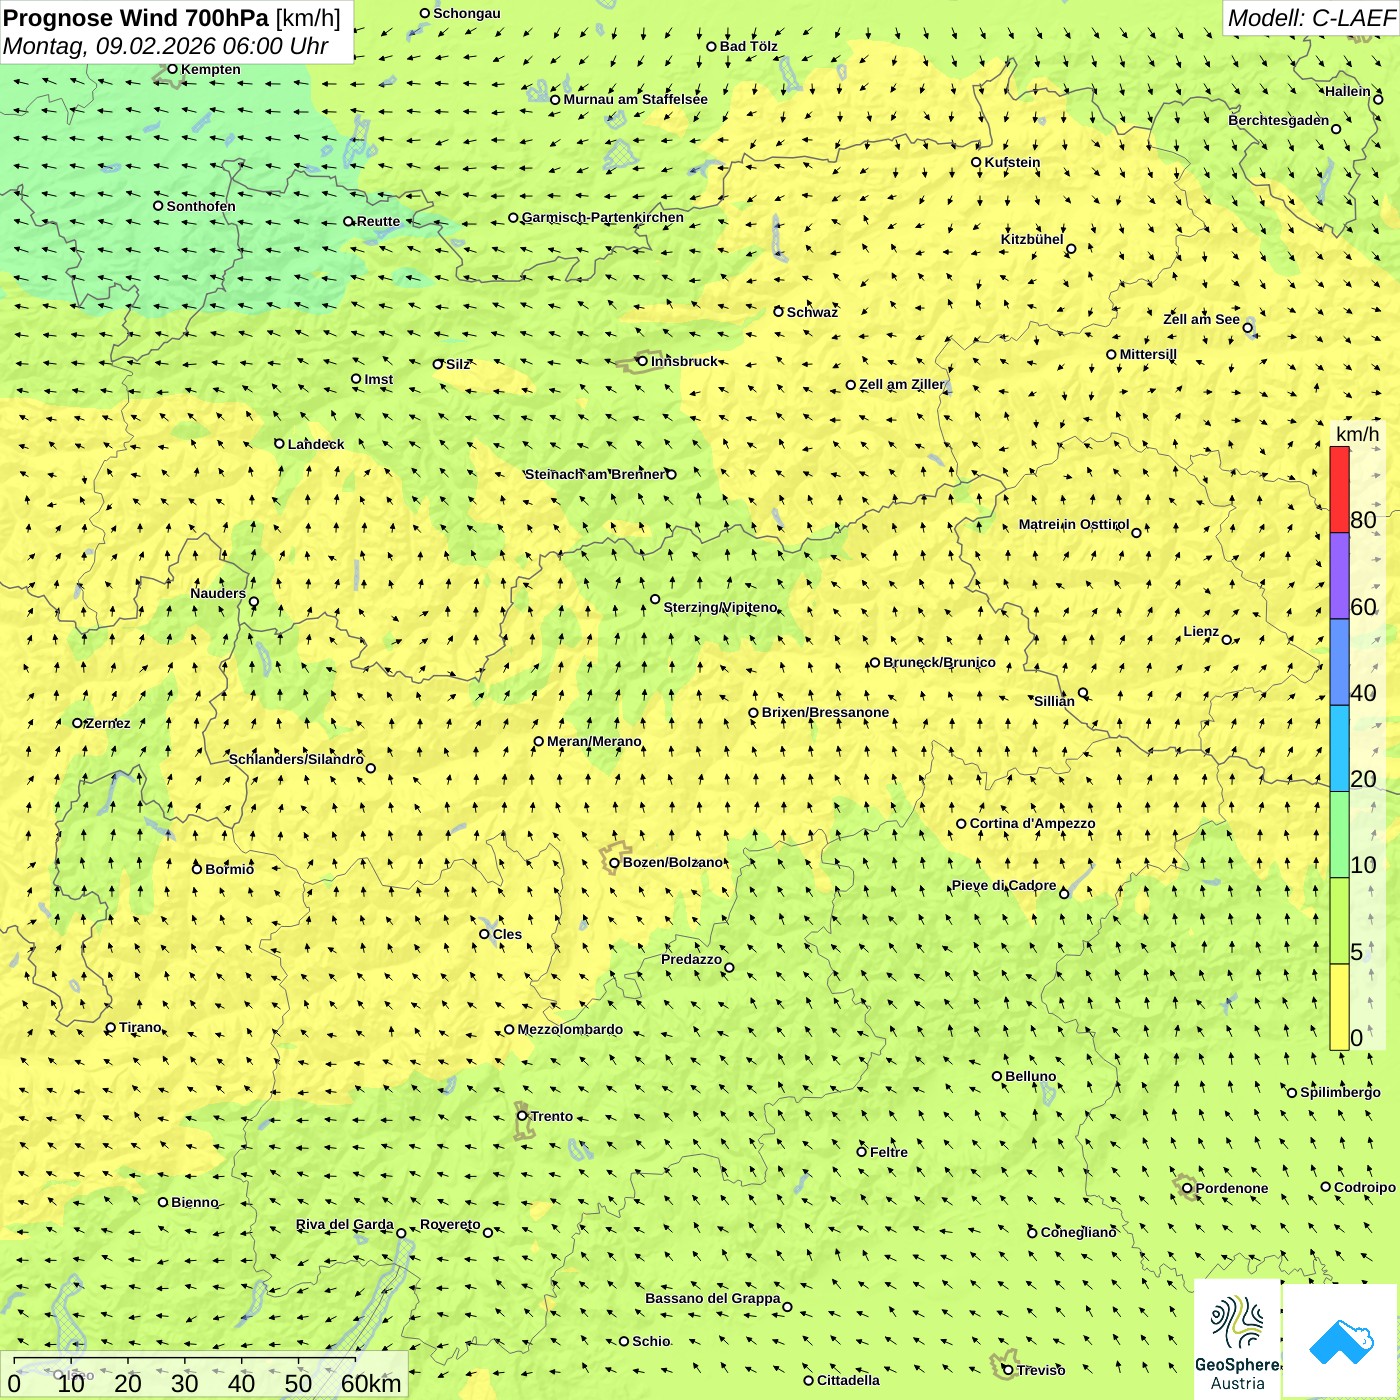Screen dimensions: 1400x1400
Task: Click the 'Rovereto' label
Action: click(x=450, y=1224)
